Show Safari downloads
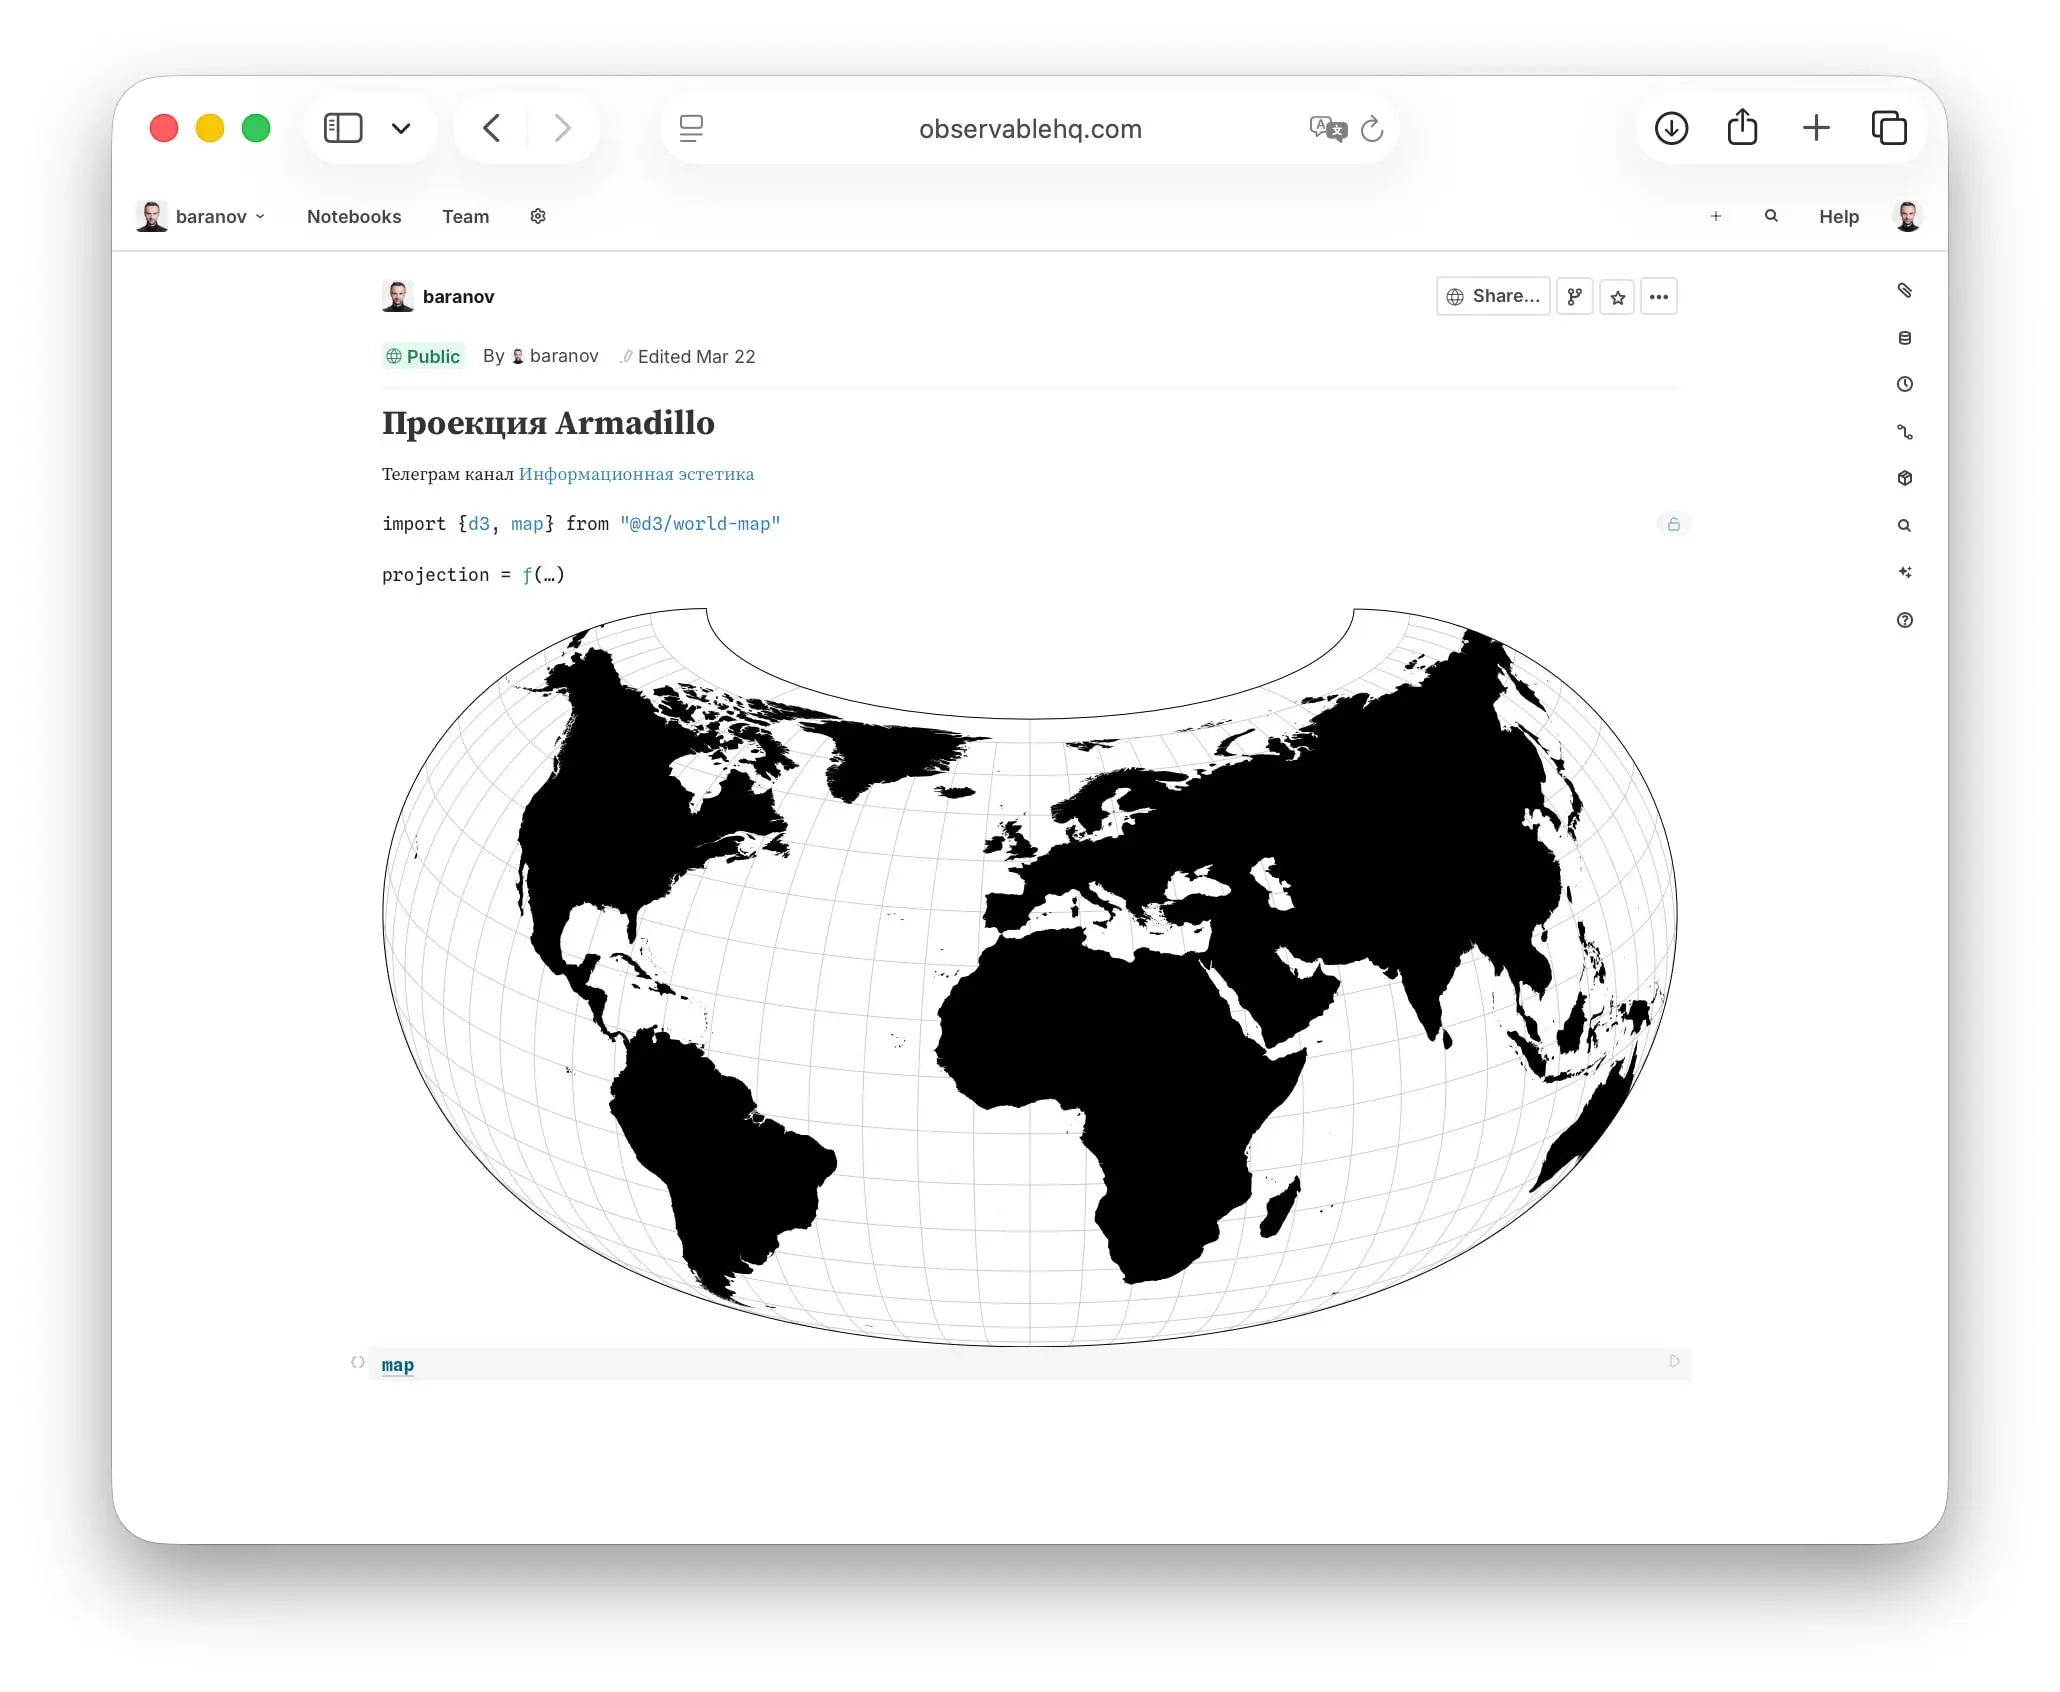 click(x=1671, y=128)
